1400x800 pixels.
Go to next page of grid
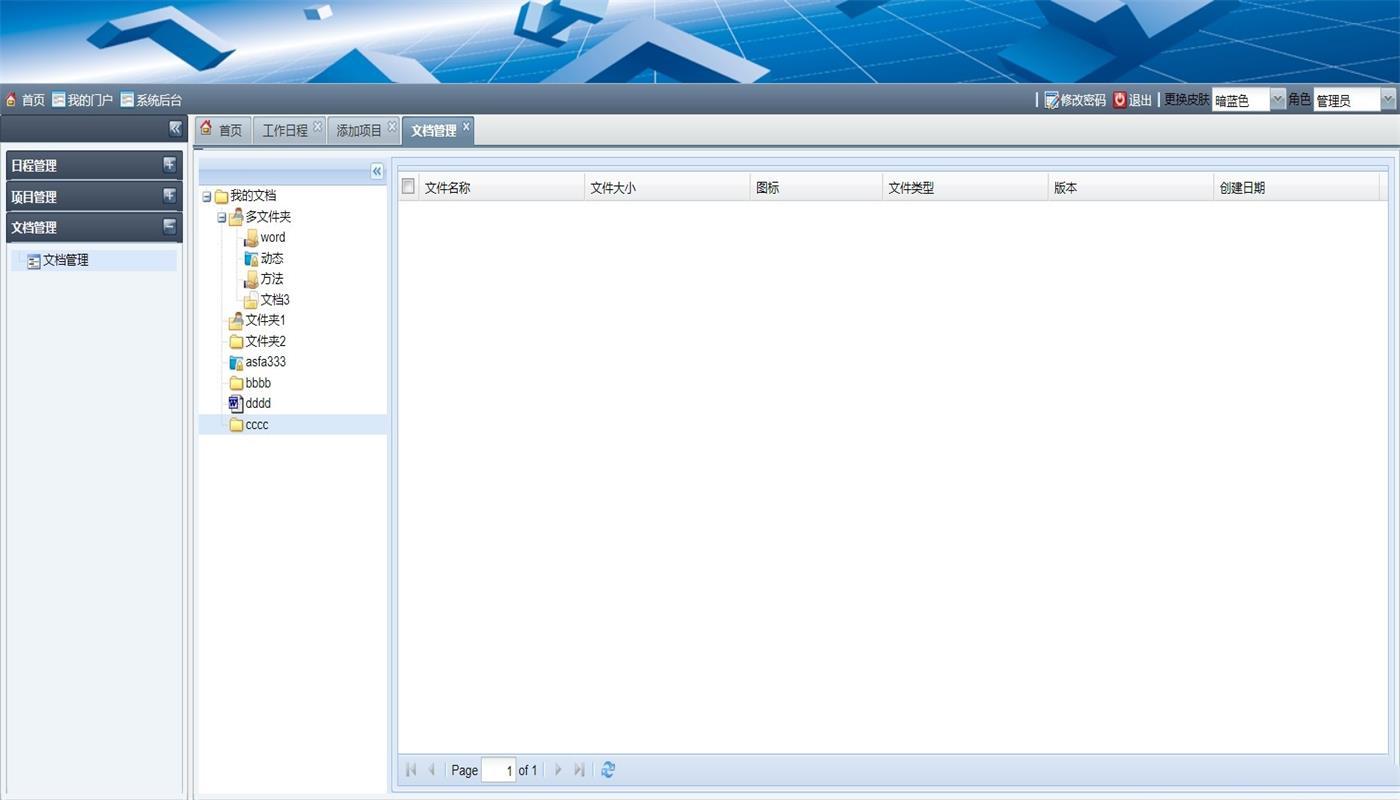(558, 770)
